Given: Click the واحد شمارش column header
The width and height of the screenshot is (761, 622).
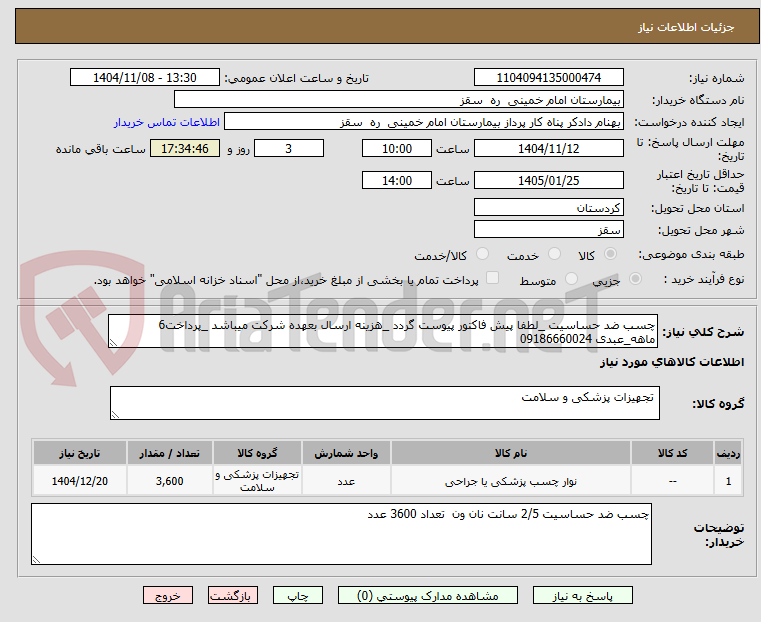Looking at the screenshot, I should pos(346,453).
